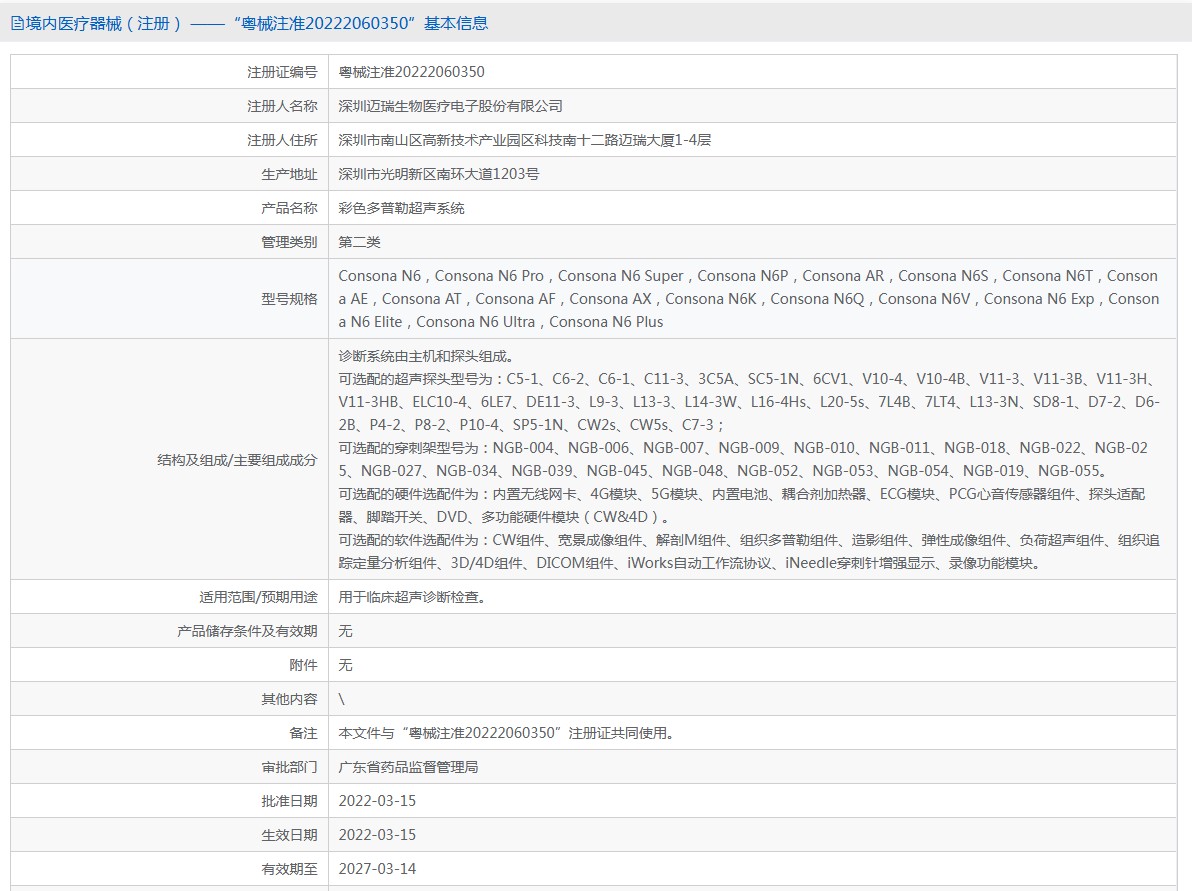Click the 批准日期 label
Viewport: 1192px width, 891px height.
(x=289, y=801)
